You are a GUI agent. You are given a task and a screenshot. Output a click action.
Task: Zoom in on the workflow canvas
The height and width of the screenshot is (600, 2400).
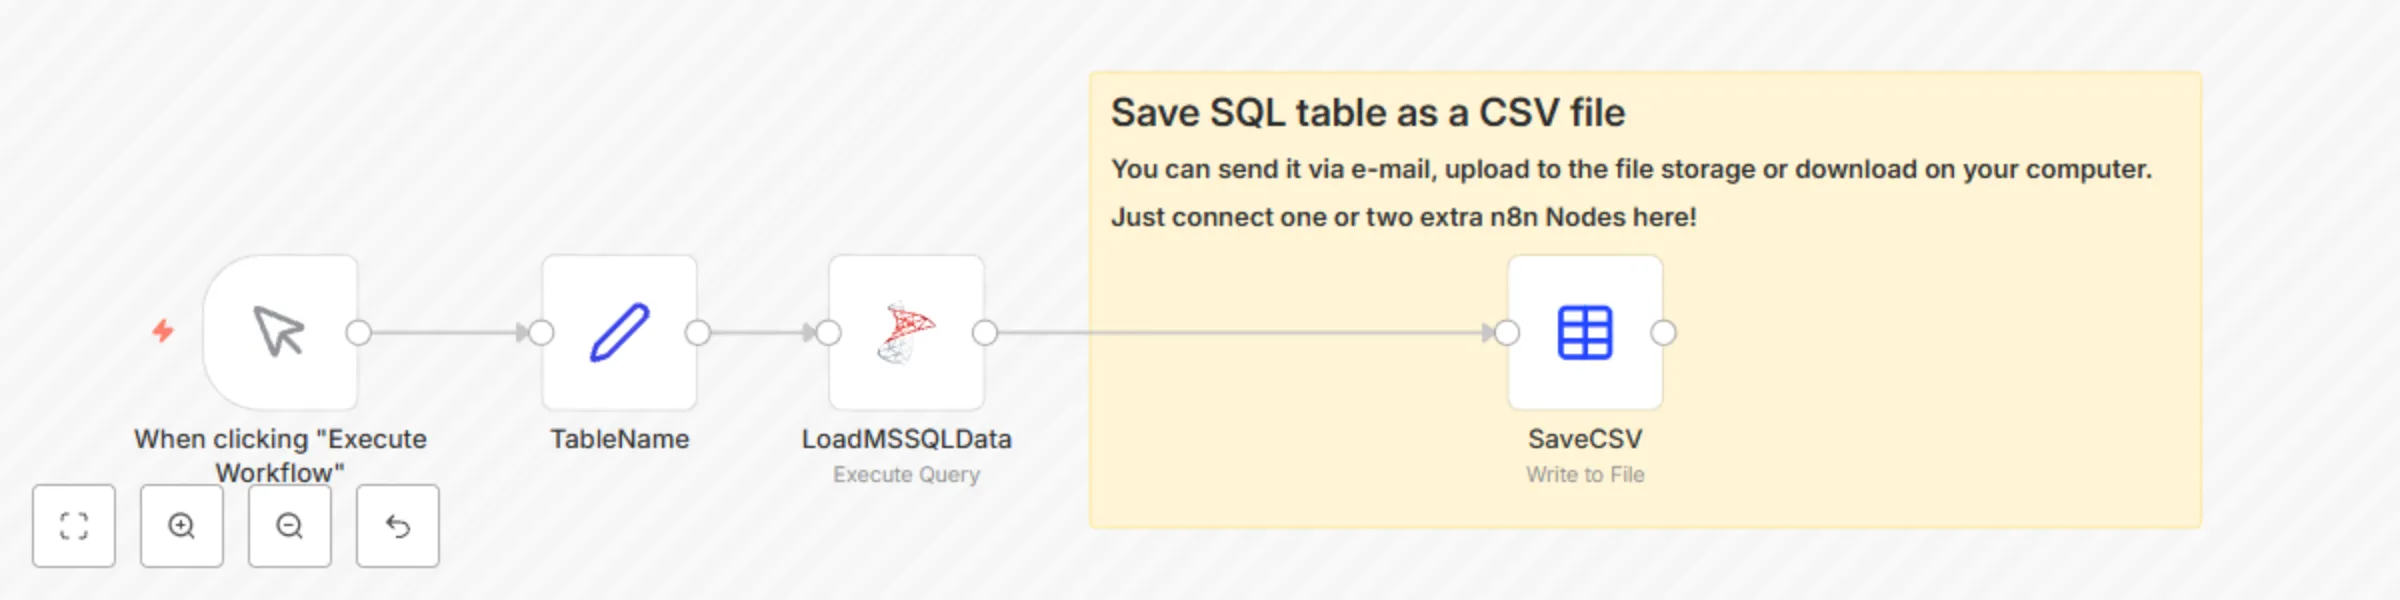click(182, 526)
